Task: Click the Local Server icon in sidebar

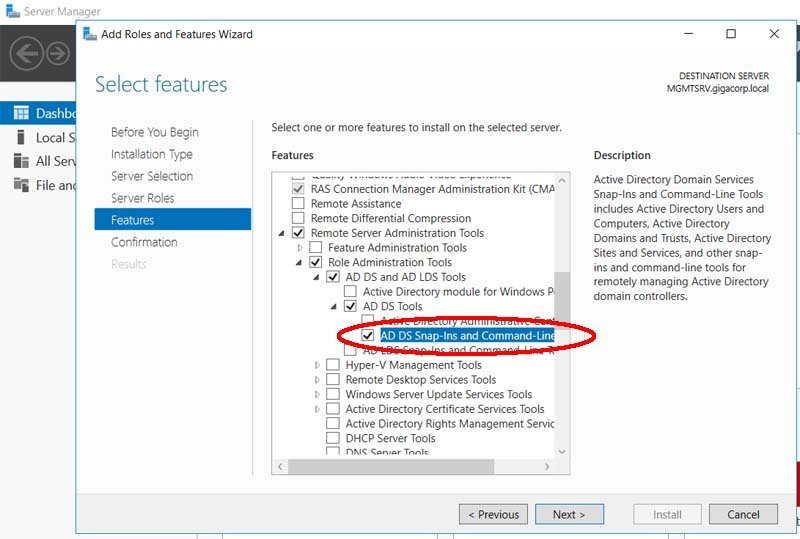Action: point(21,137)
